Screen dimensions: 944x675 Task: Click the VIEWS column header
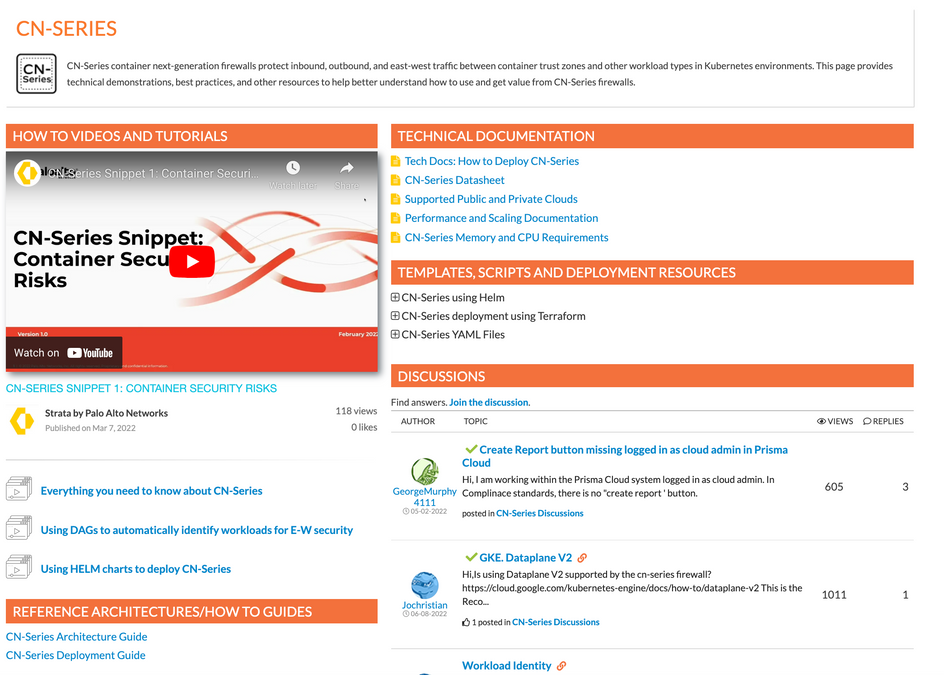[835, 421]
